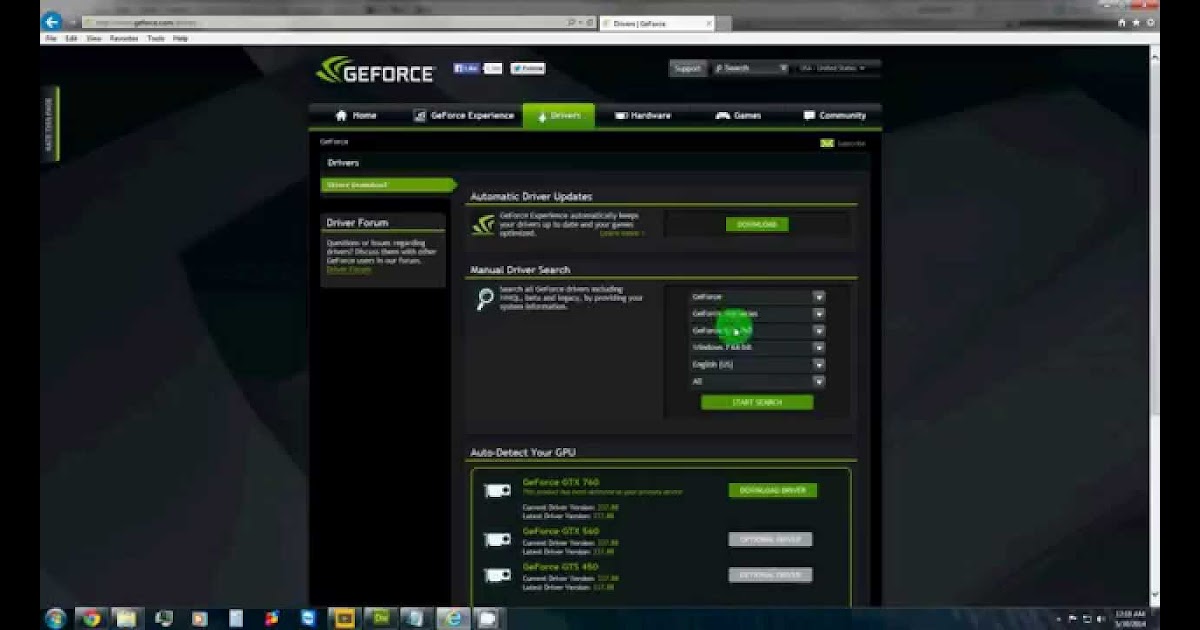Open Chrome from the taskbar

click(91, 618)
